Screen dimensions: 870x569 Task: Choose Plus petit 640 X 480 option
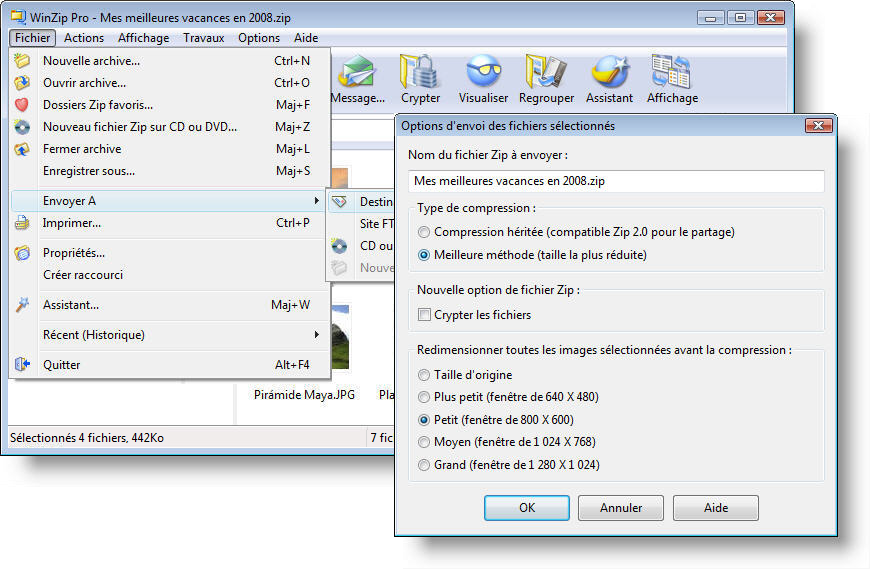pos(424,397)
